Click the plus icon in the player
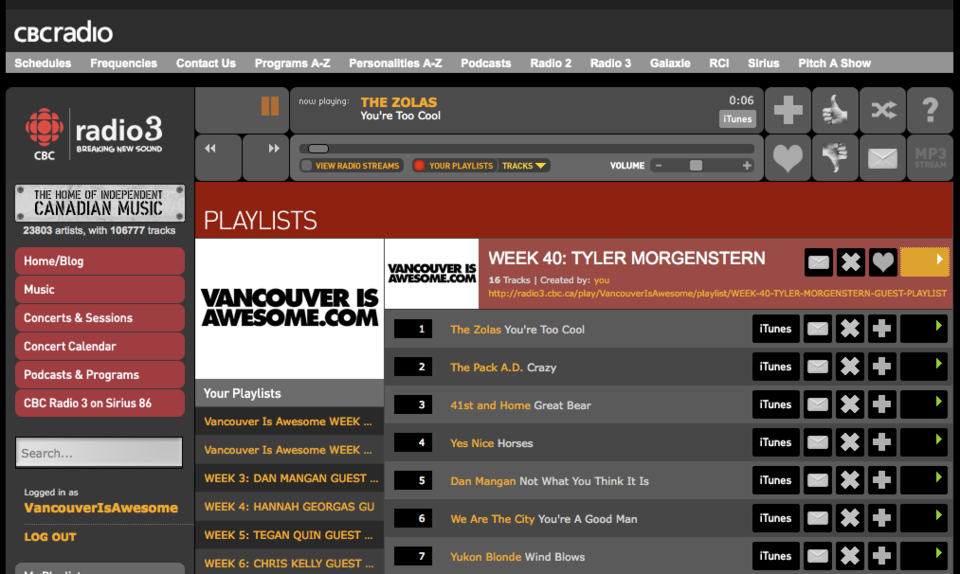 (x=788, y=110)
